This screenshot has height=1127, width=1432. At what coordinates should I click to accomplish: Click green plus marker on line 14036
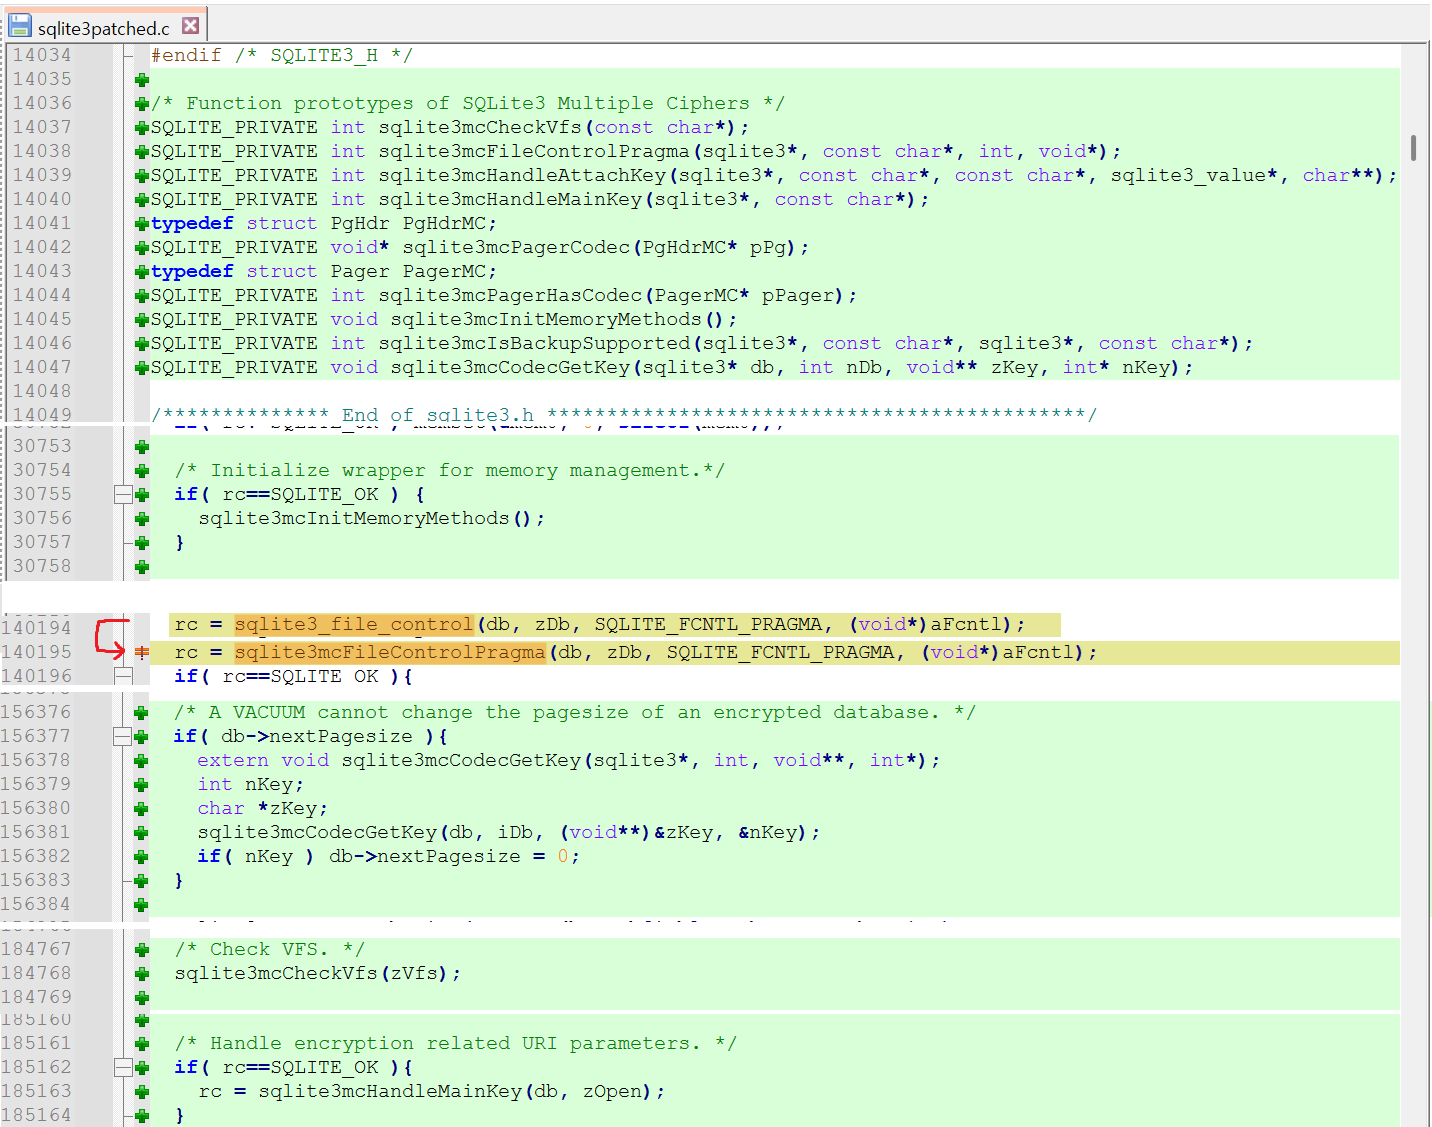coord(142,104)
